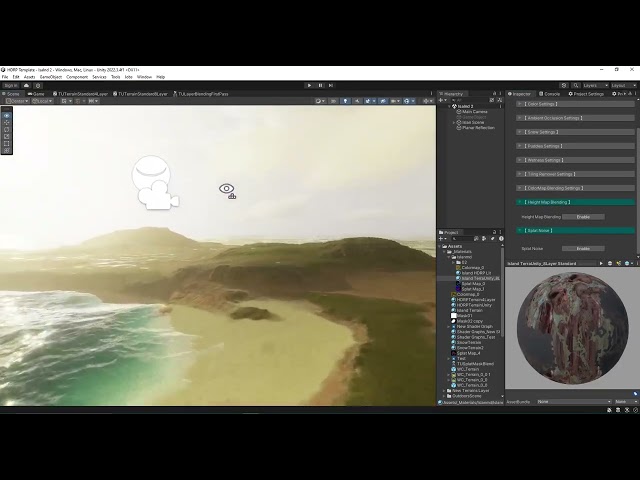Select the TUSplatMaskBlend asset in Project
Screen dimensions: 640x480
pos(472,364)
